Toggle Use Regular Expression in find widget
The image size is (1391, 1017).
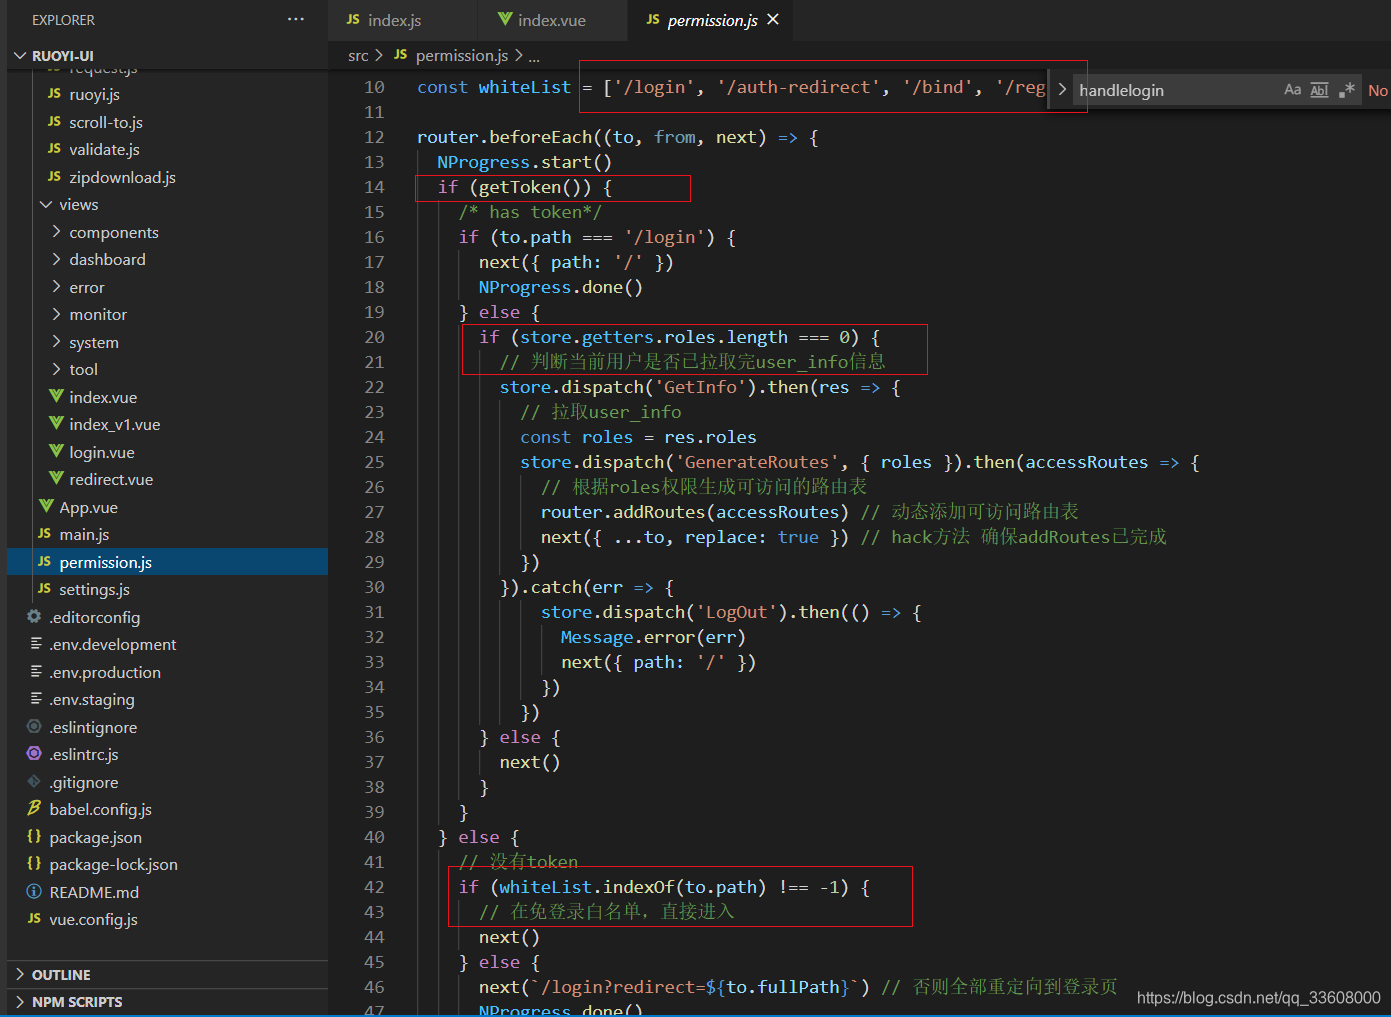point(1347,90)
